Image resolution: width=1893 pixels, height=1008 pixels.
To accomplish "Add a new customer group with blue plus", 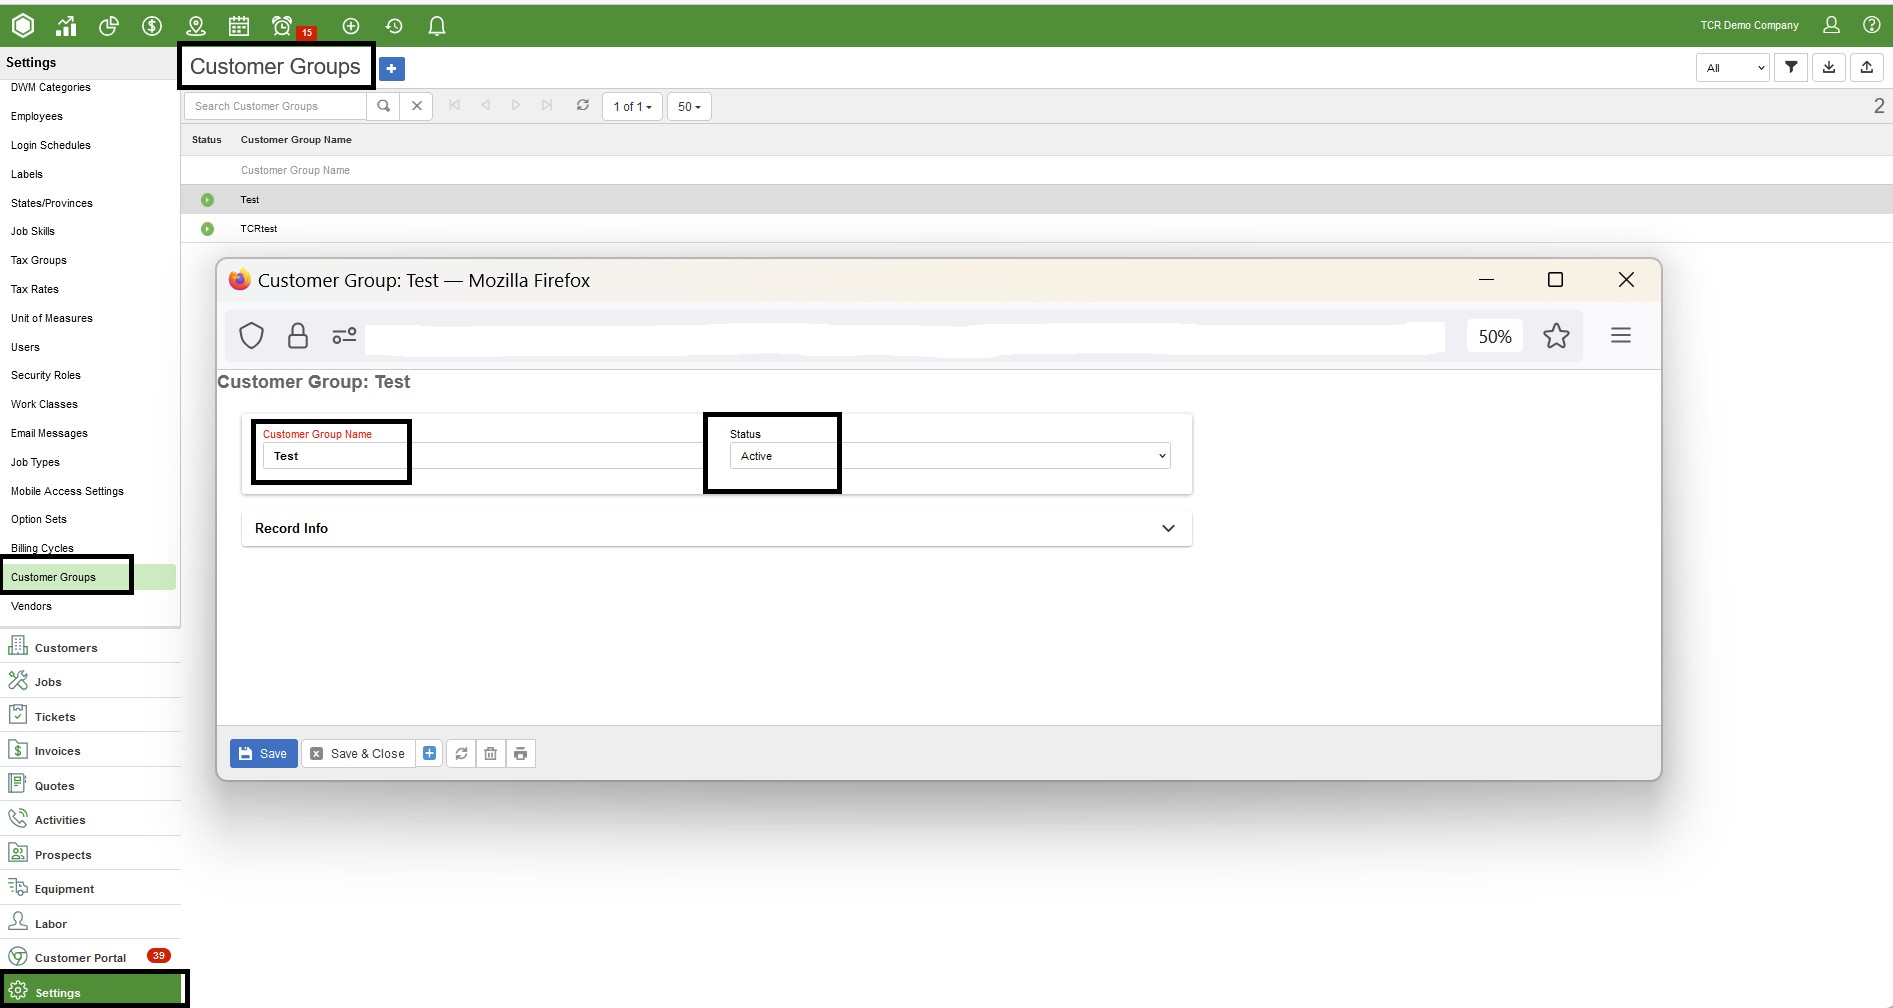I will click(392, 68).
